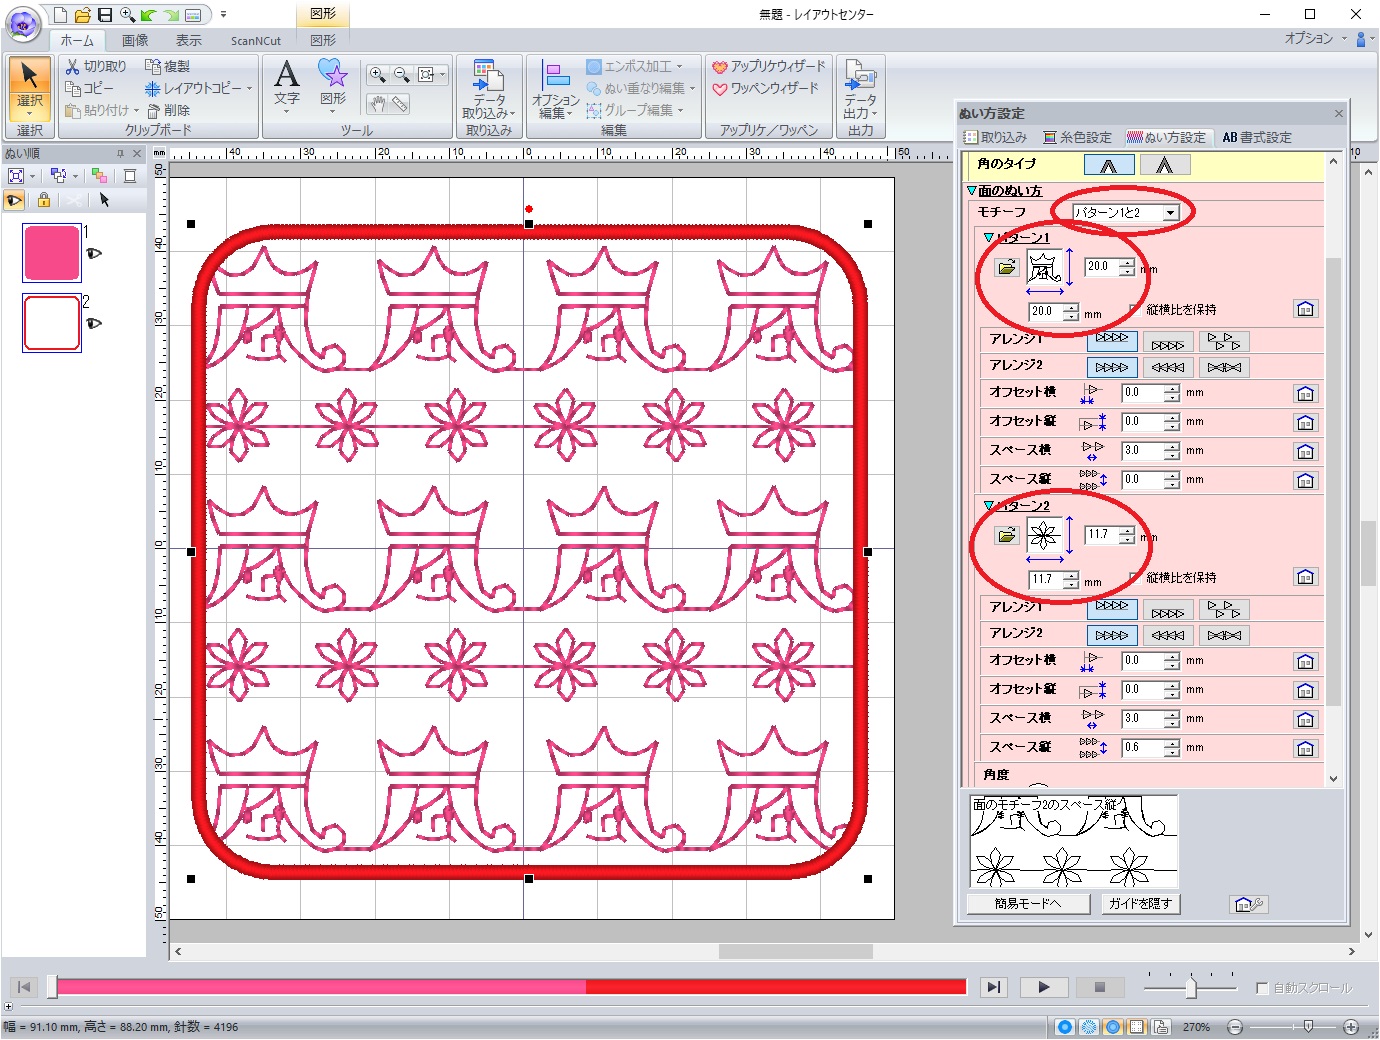Collapse the パターン1 section

click(988, 238)
